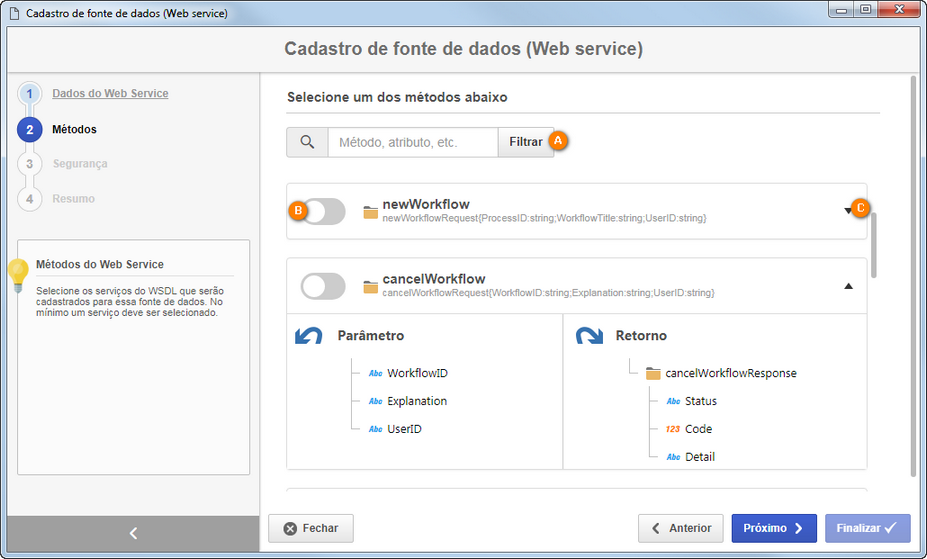Select step 4 Resumo
Image resolution: width=927 pixels, height=559 pixels.
click(73, 199)
